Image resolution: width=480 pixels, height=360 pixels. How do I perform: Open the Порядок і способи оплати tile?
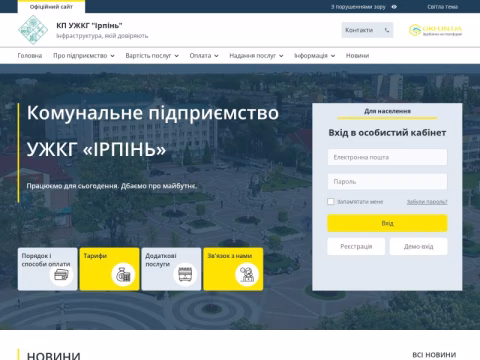pos(48,269)
